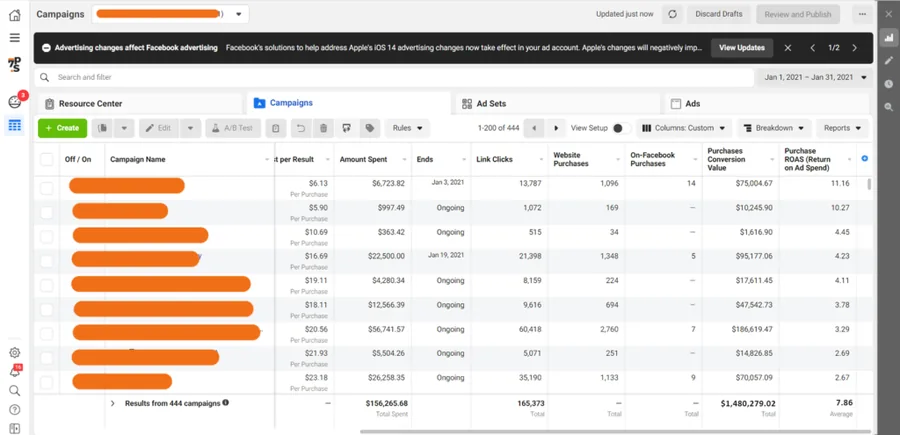Dismiss the advertising changes banner
This screenshot has width=900, height=435.
click(788, 48)
